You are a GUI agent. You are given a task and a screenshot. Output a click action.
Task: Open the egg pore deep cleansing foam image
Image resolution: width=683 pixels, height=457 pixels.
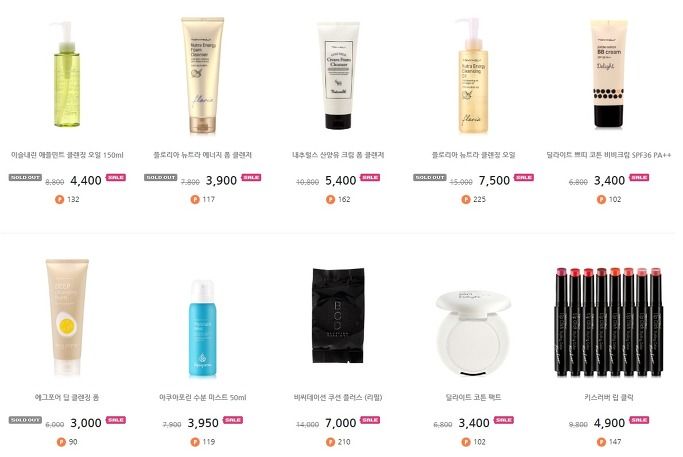67,317
